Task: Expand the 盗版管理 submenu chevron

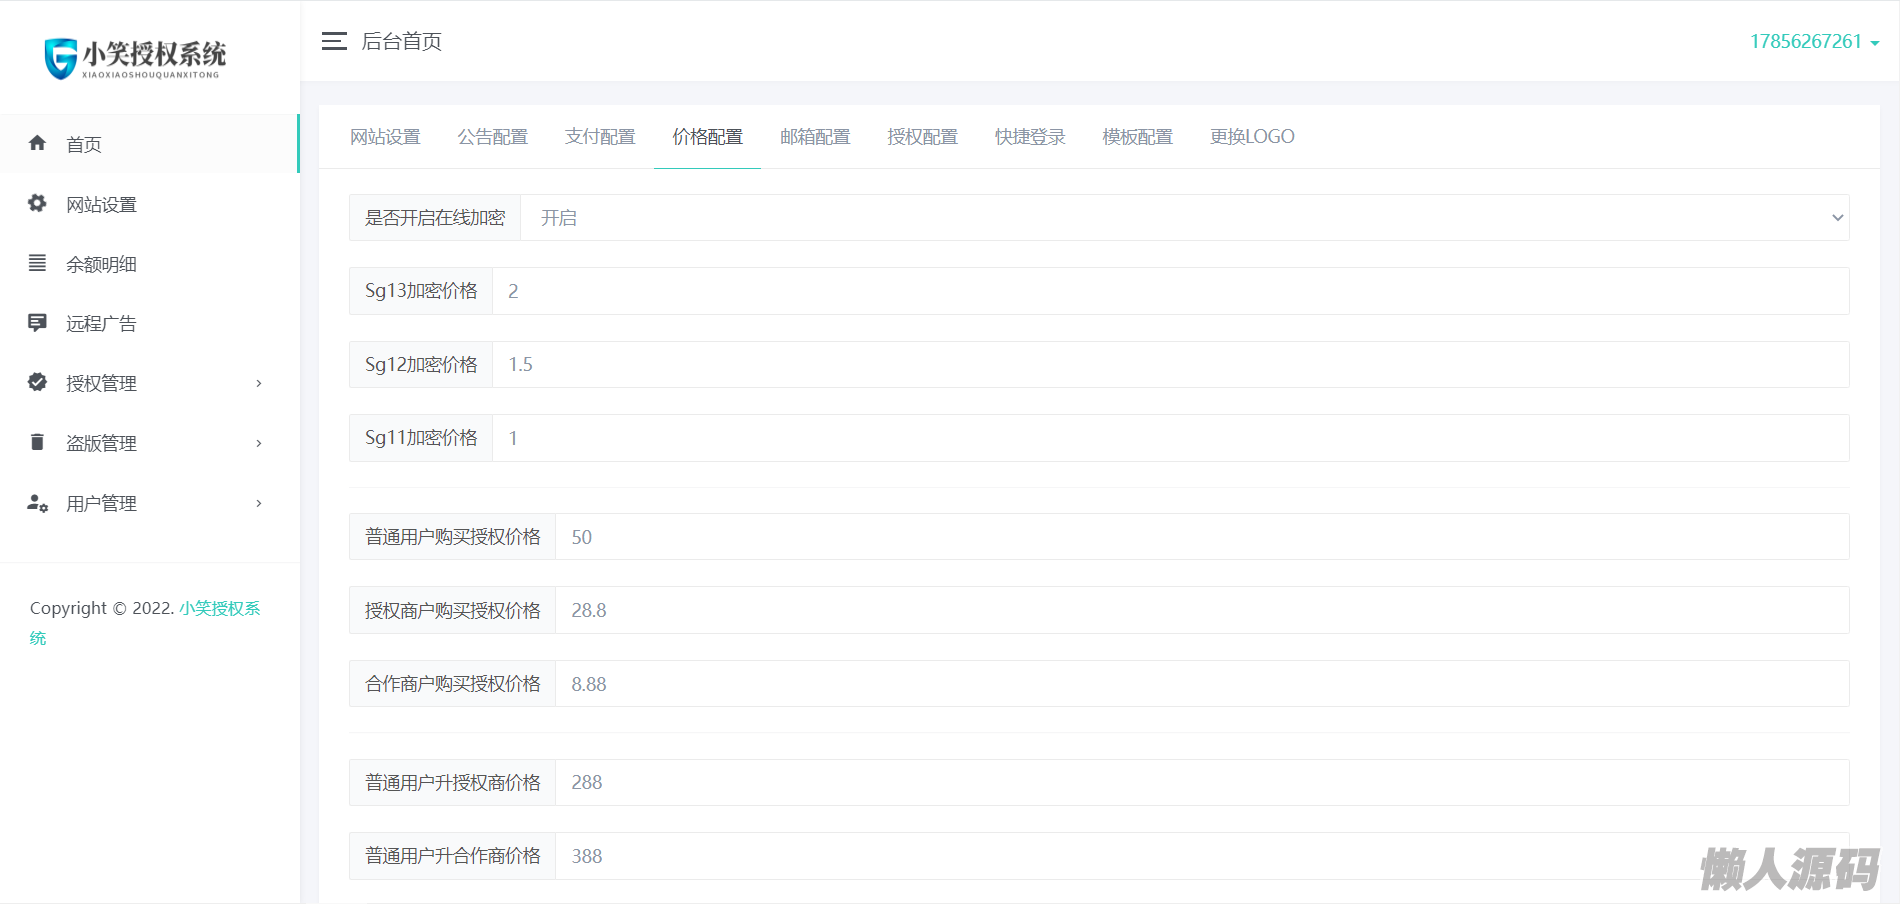Action: [259, 444]
